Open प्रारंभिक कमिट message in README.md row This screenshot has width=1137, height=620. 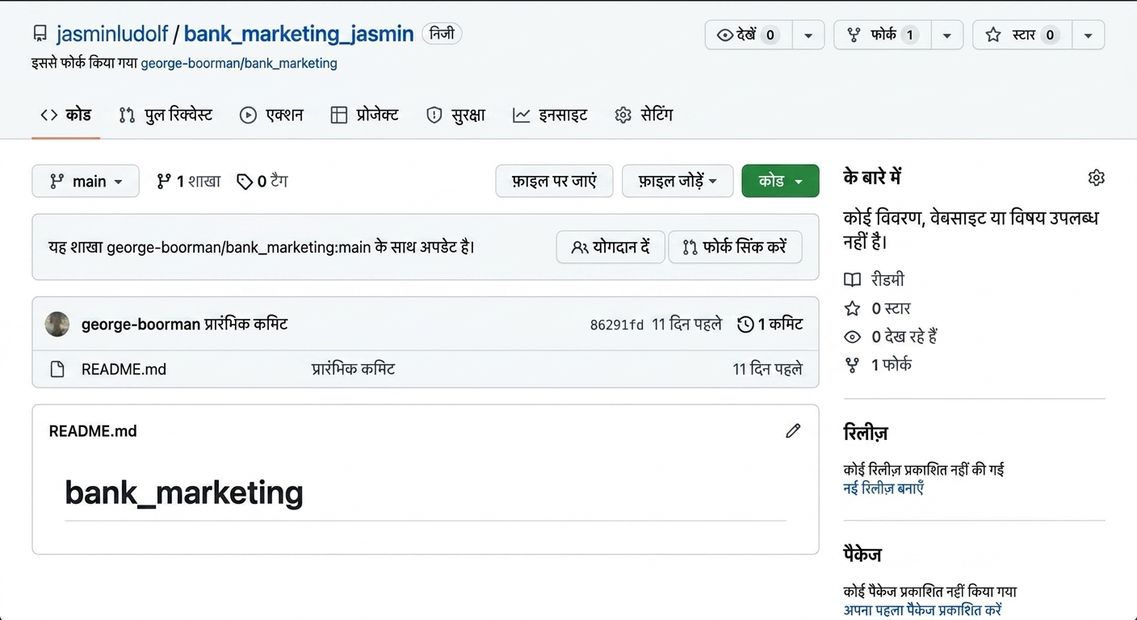pyautogui.click(x=353, y=369)
